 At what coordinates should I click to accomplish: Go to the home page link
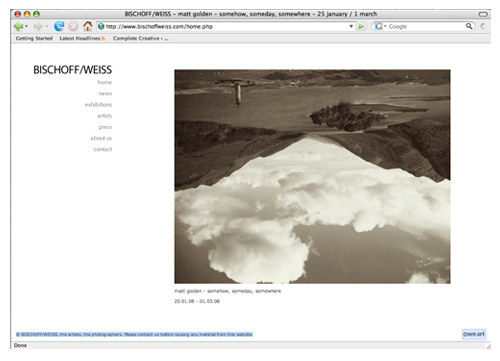[x=104, y=82]
